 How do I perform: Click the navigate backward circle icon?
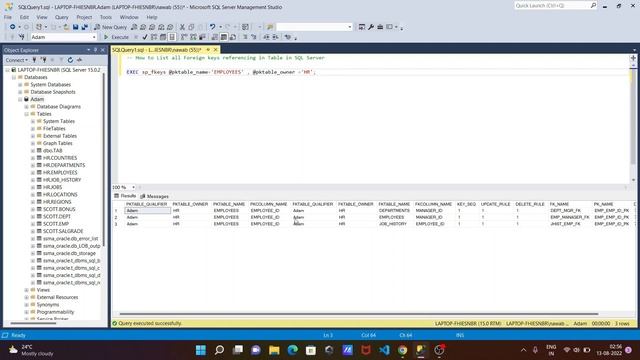pyautogui.click(x=13, y=27)
